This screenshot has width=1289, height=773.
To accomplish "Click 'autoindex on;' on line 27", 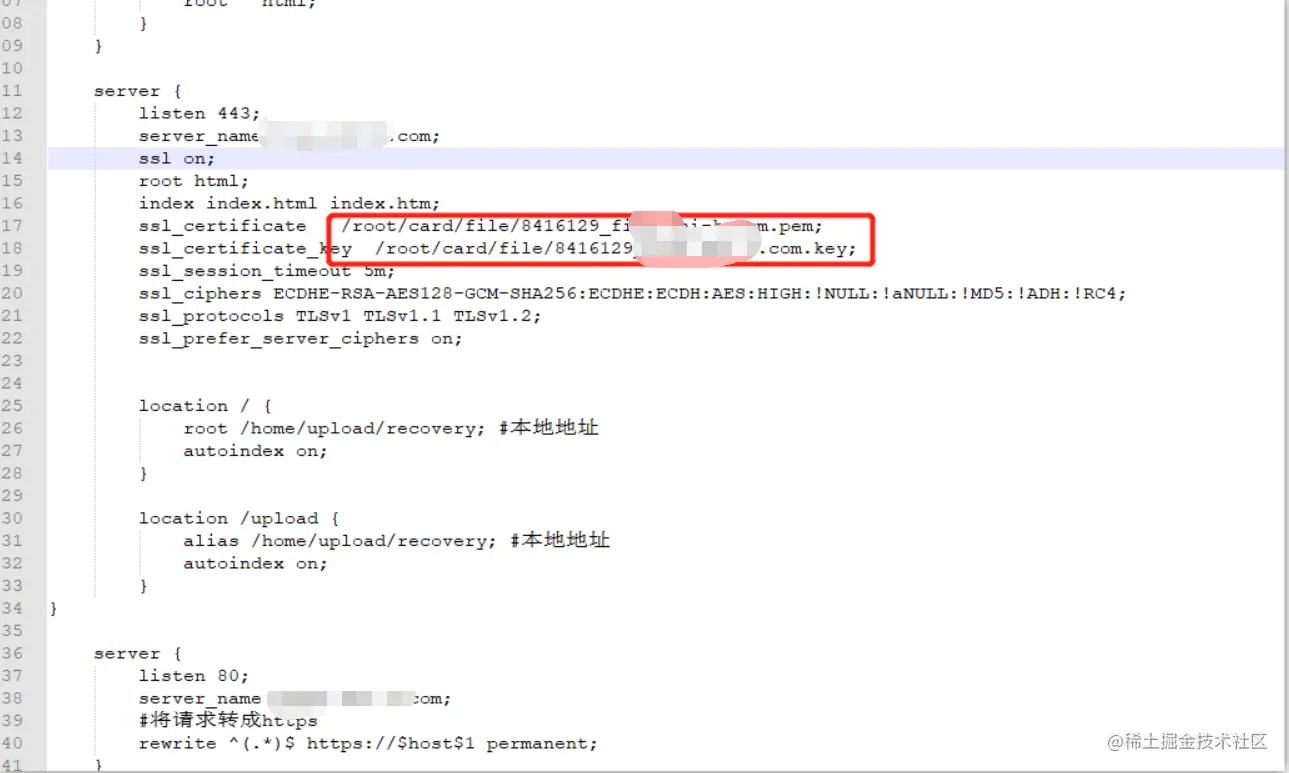I will click(x=256, y=451).
